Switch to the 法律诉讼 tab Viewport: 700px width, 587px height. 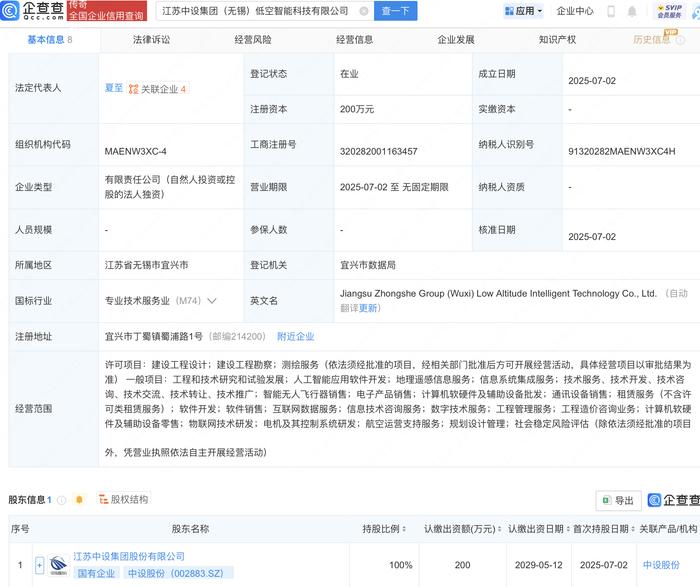click(x=151, y=40)
